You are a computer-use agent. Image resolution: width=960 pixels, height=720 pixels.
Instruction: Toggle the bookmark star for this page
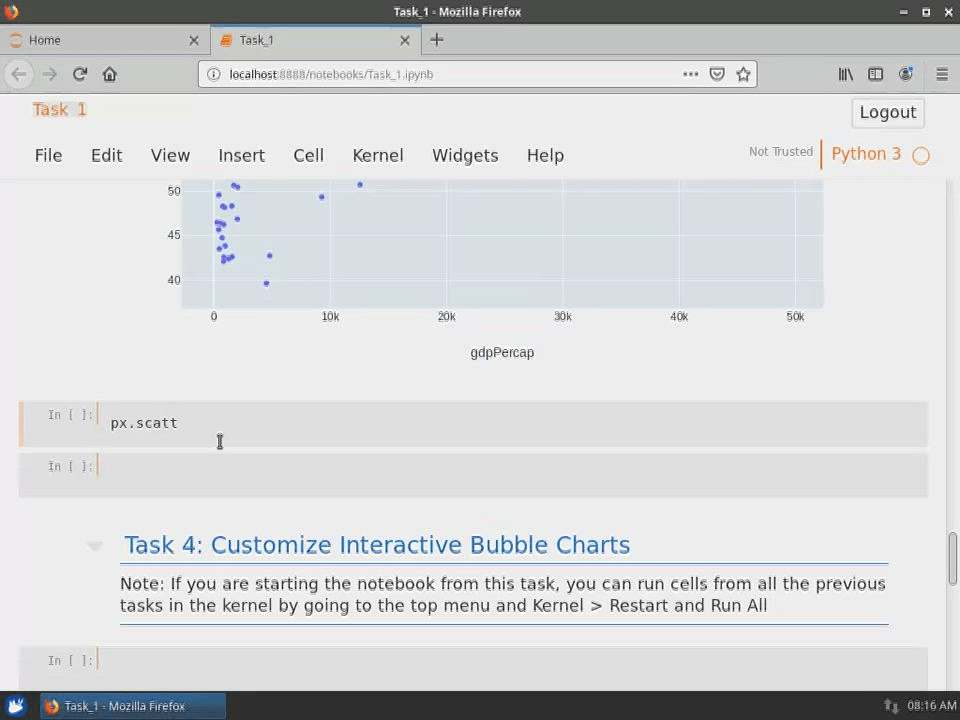743,74
